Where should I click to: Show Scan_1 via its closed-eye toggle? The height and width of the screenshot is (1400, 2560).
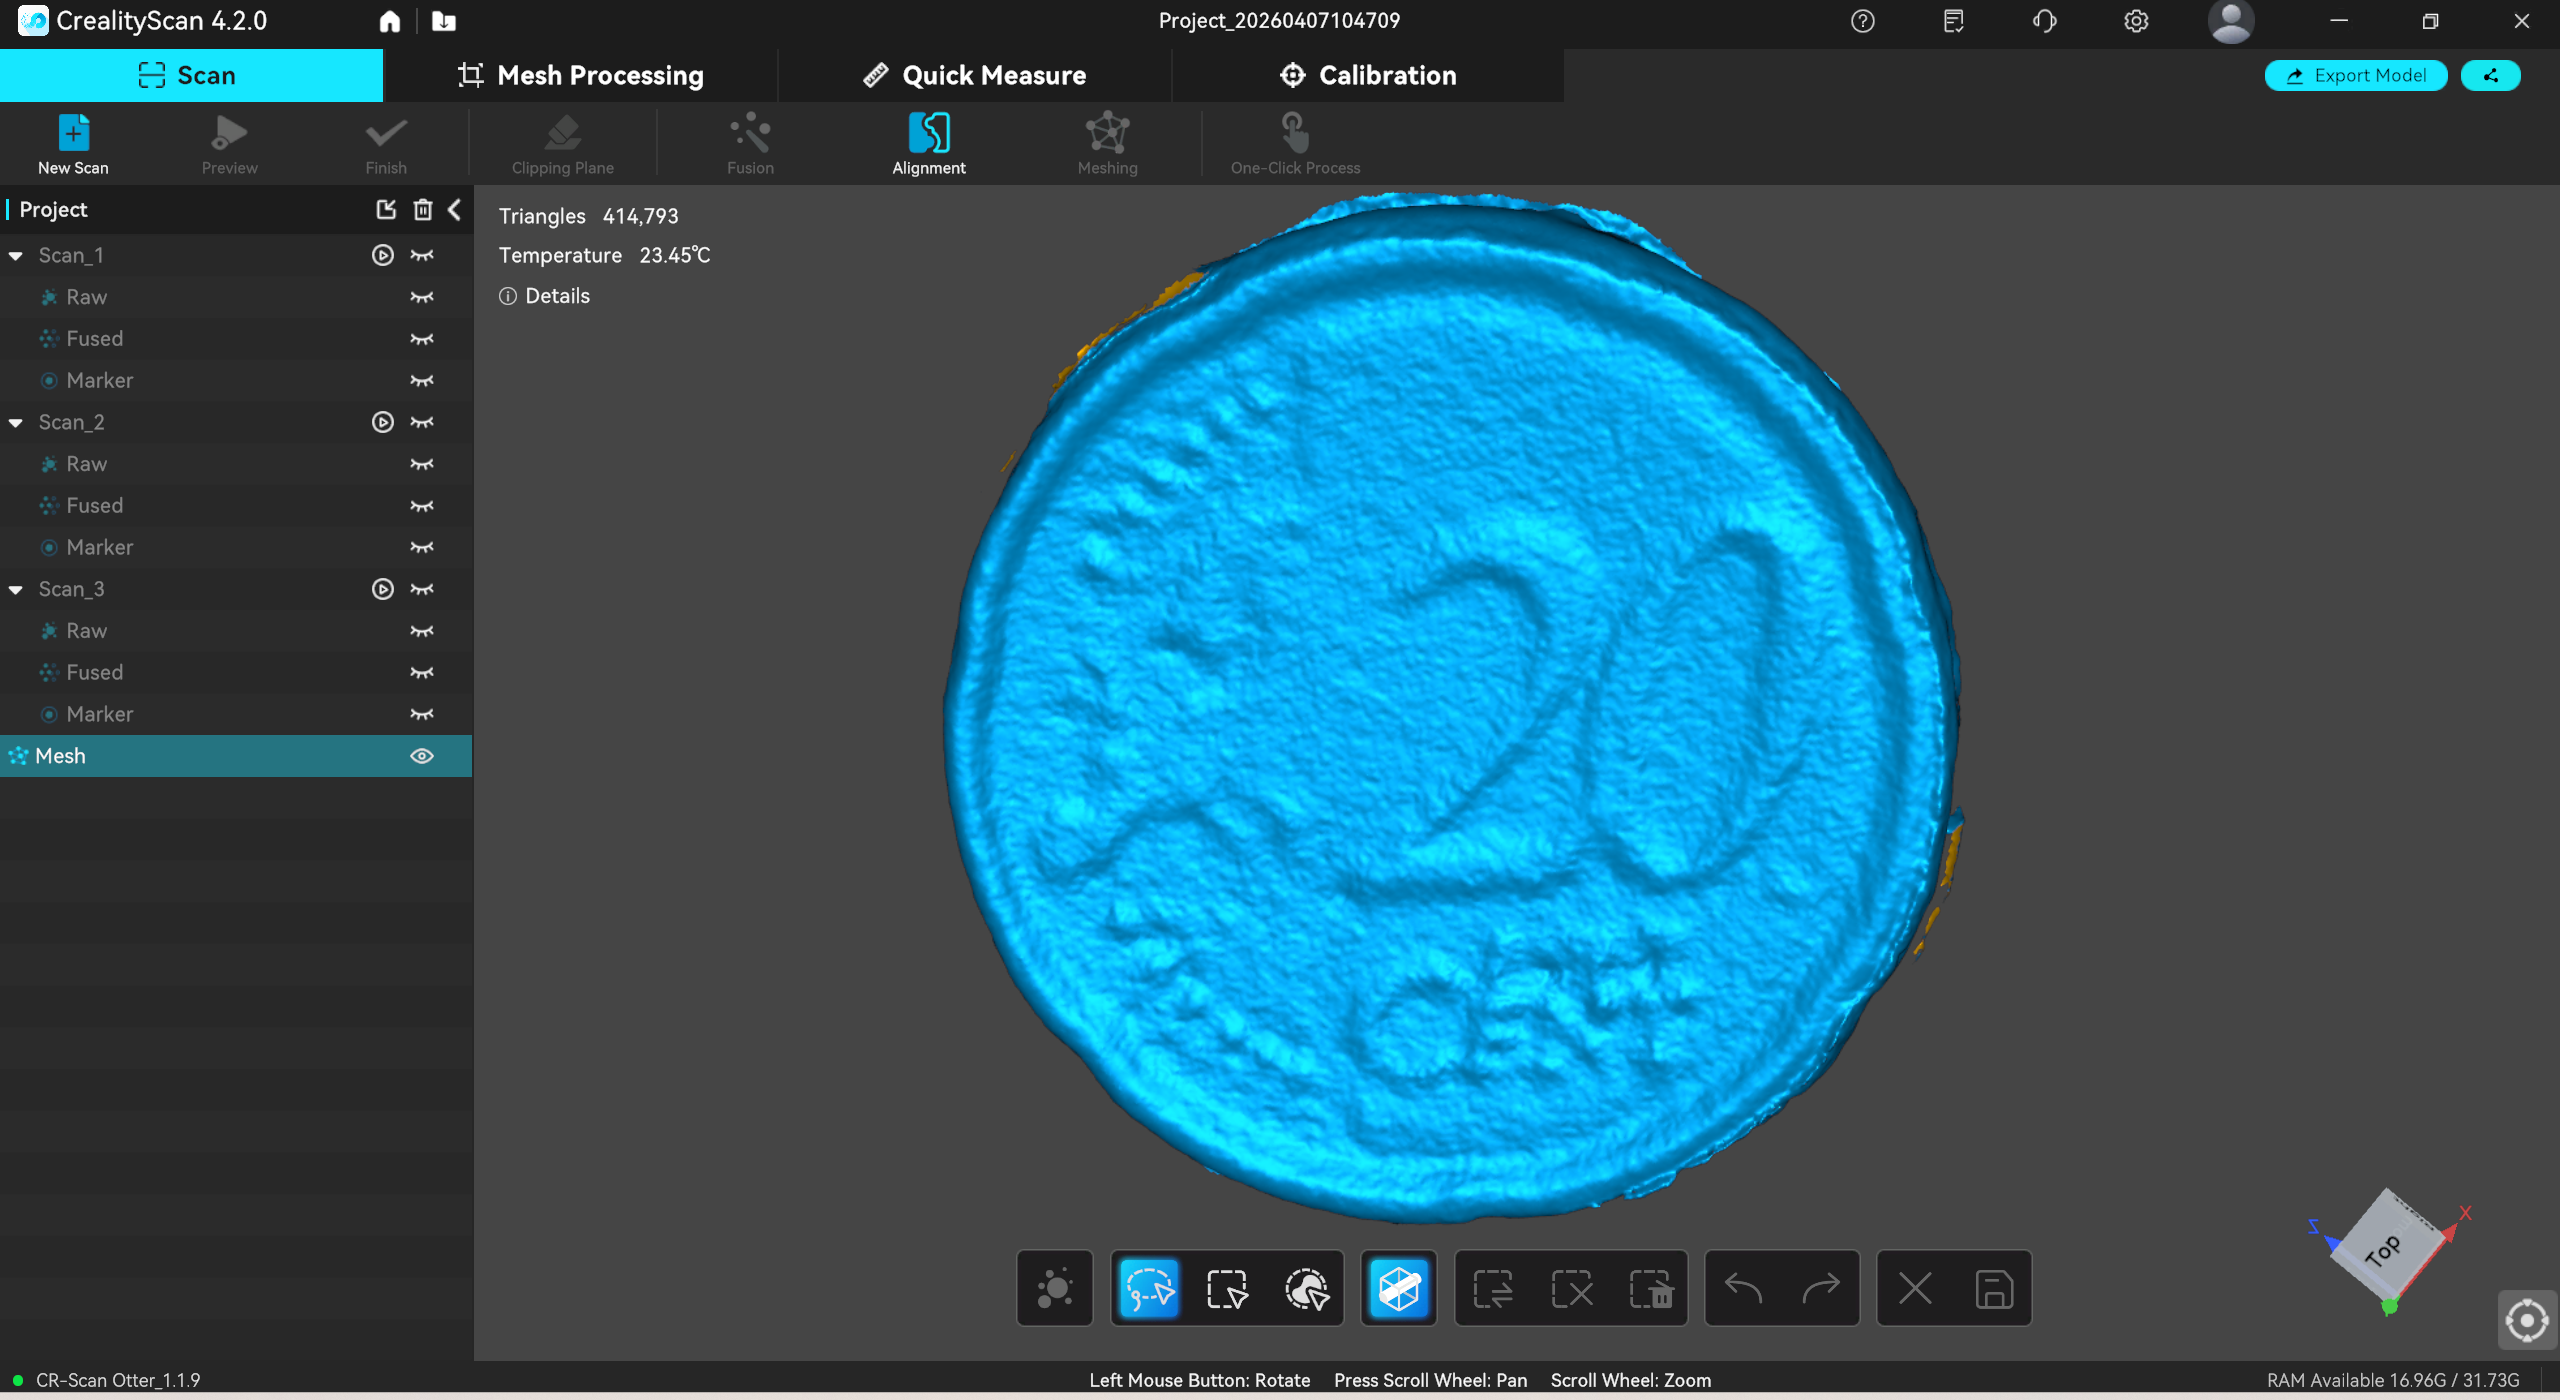pyautogui.click(x=422, y=255)
